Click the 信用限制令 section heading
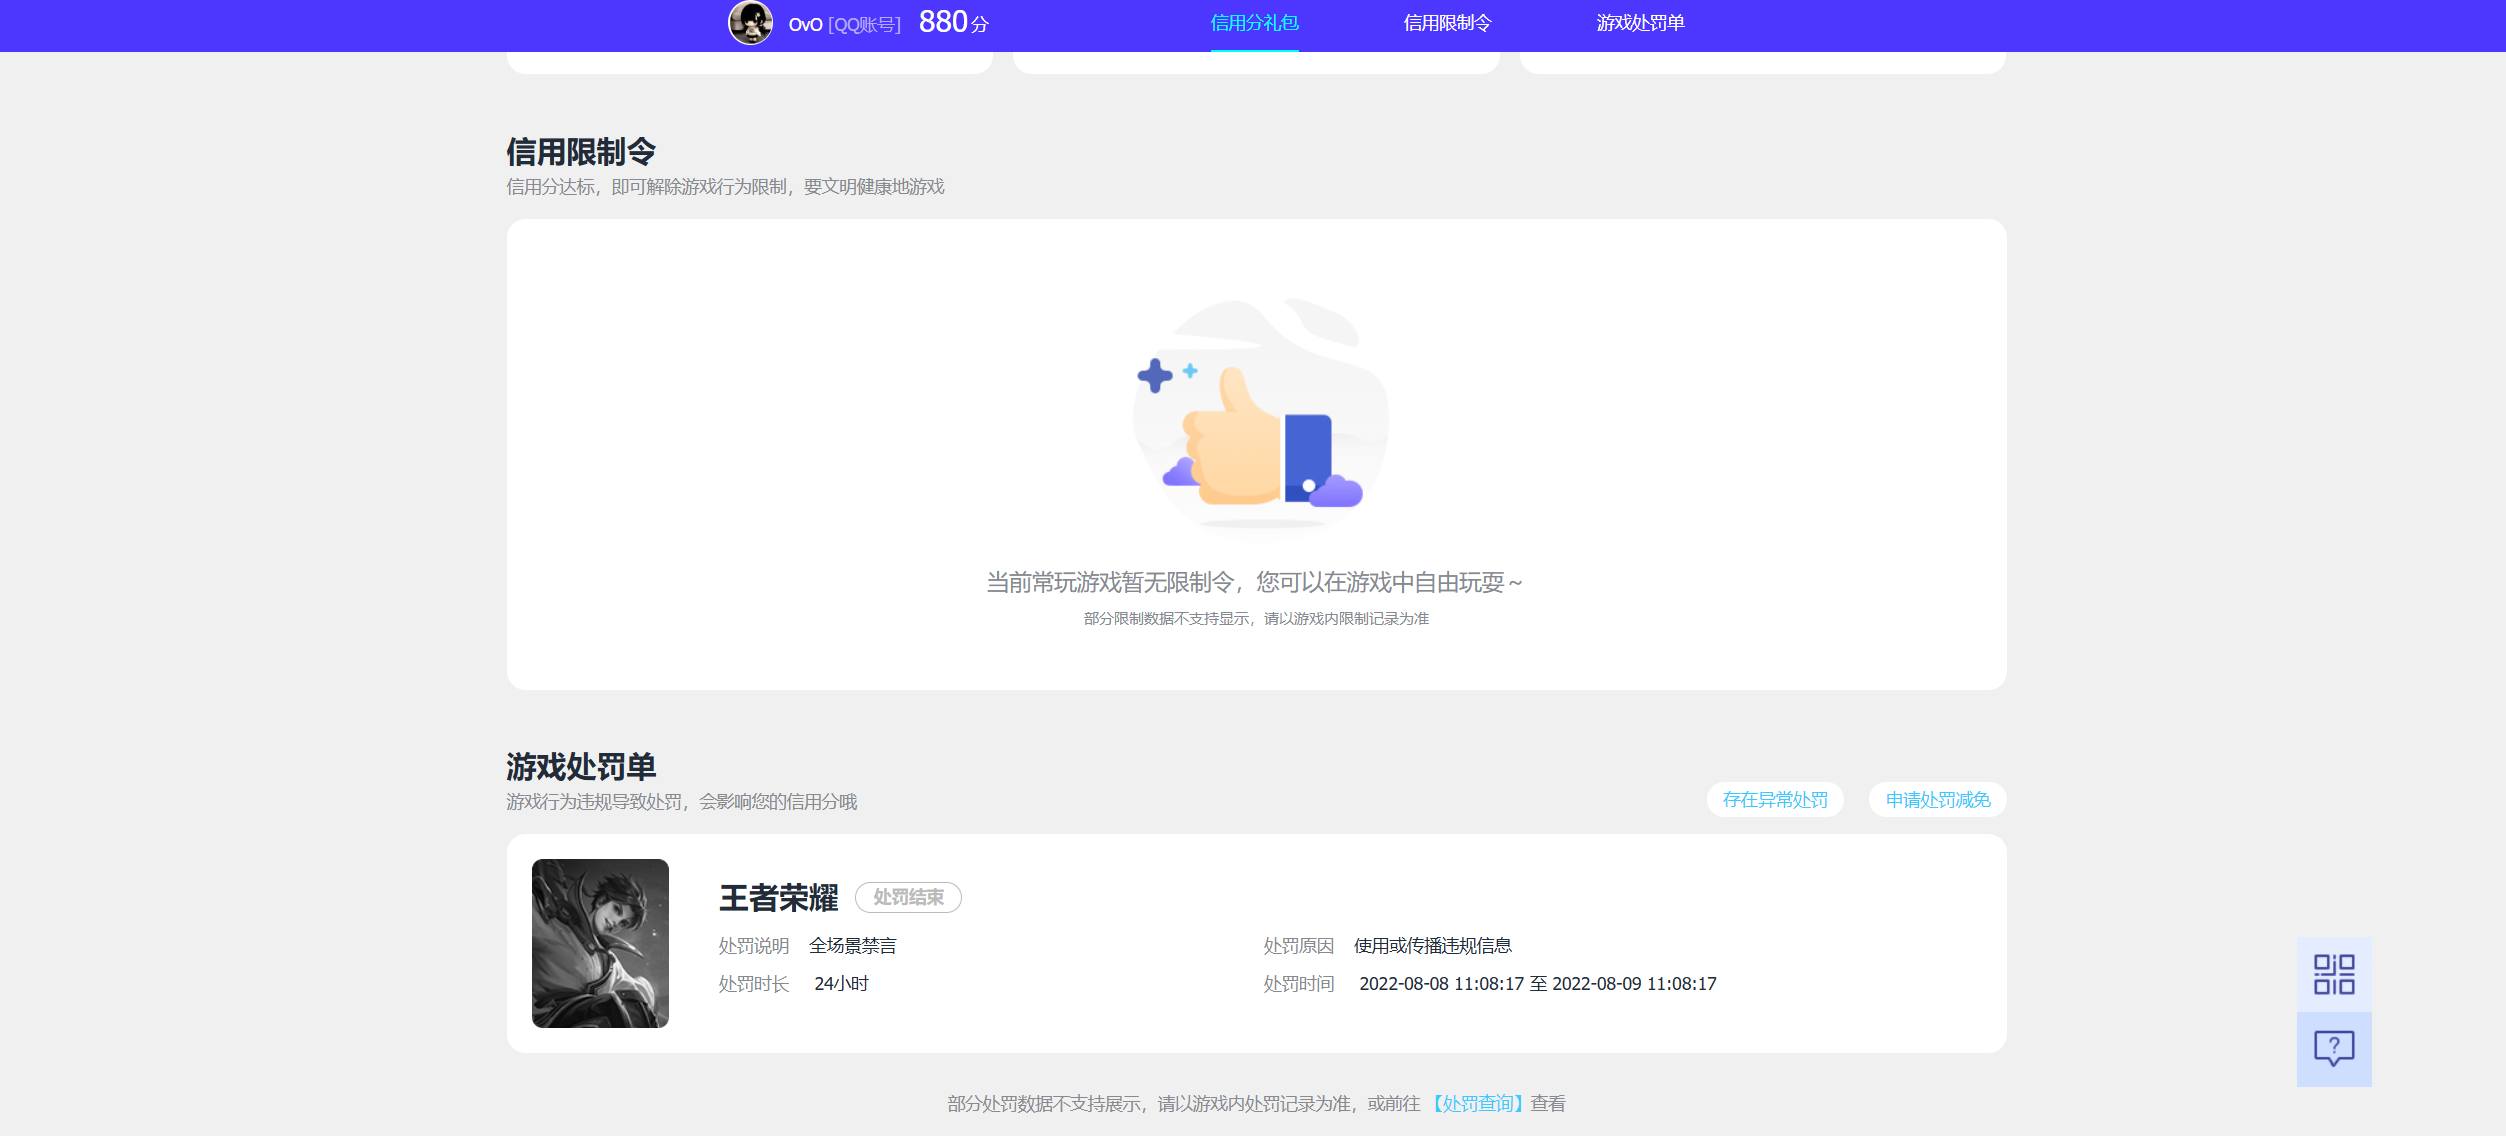2506x1136 pixels. (x=581, y=152)
